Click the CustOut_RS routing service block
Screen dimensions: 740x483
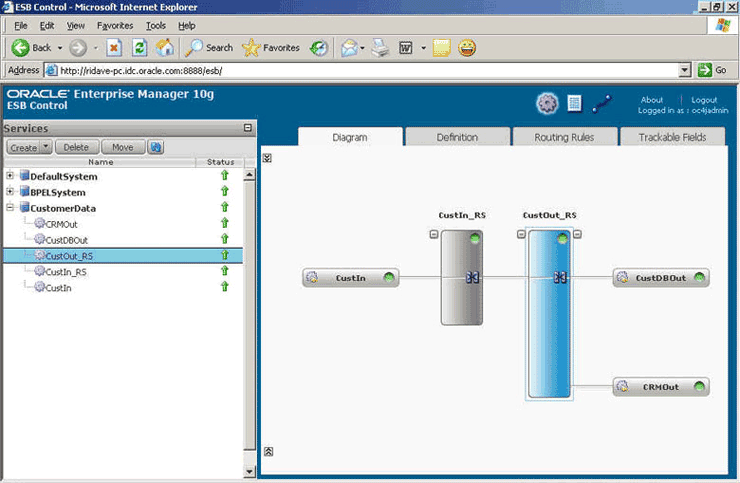point(549,314)
